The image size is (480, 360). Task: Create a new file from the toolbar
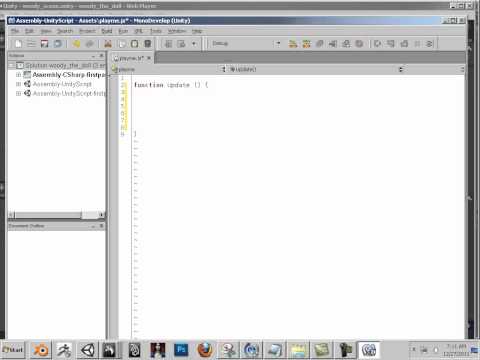pos(19,44)
